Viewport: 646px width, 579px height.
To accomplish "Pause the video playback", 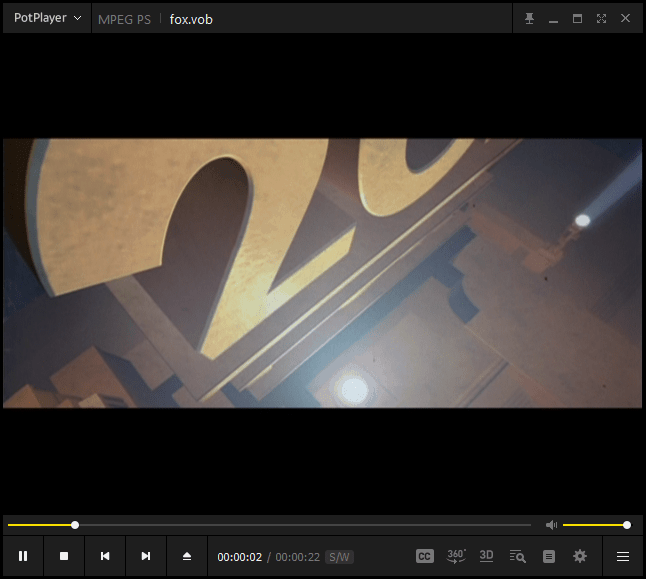I will click(23, 556).
